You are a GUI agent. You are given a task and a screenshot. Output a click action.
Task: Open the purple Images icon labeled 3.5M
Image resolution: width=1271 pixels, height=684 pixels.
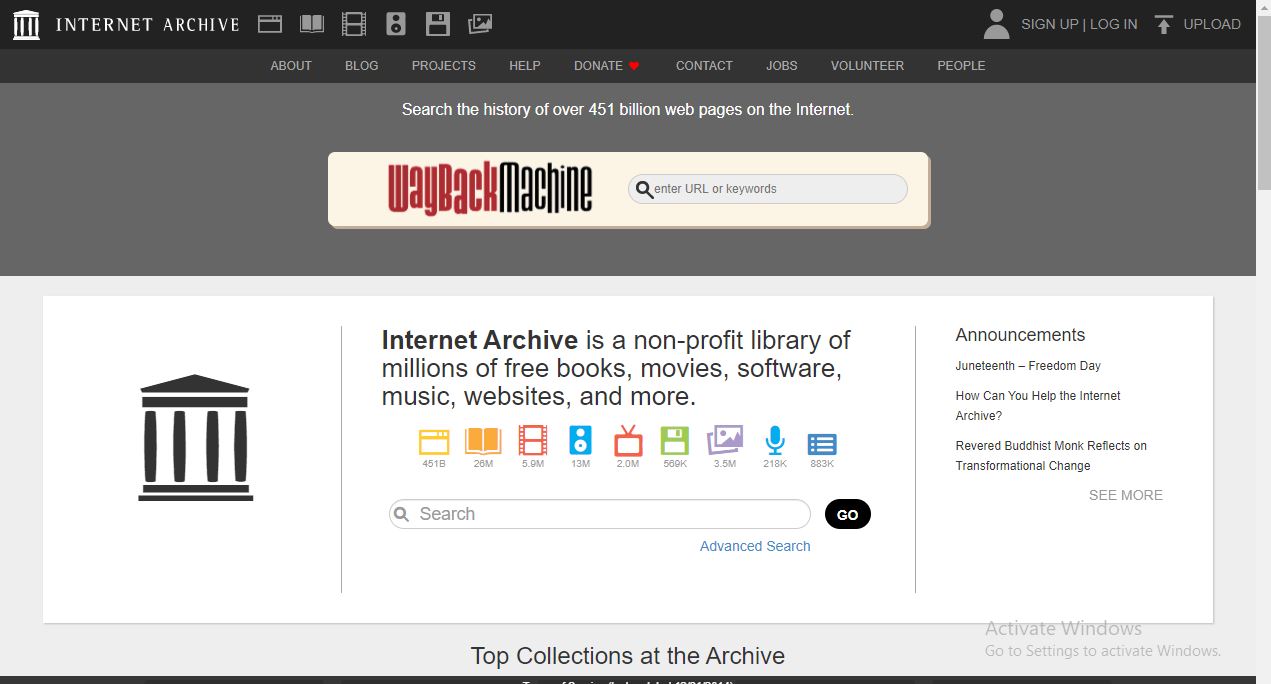(725, 440)
